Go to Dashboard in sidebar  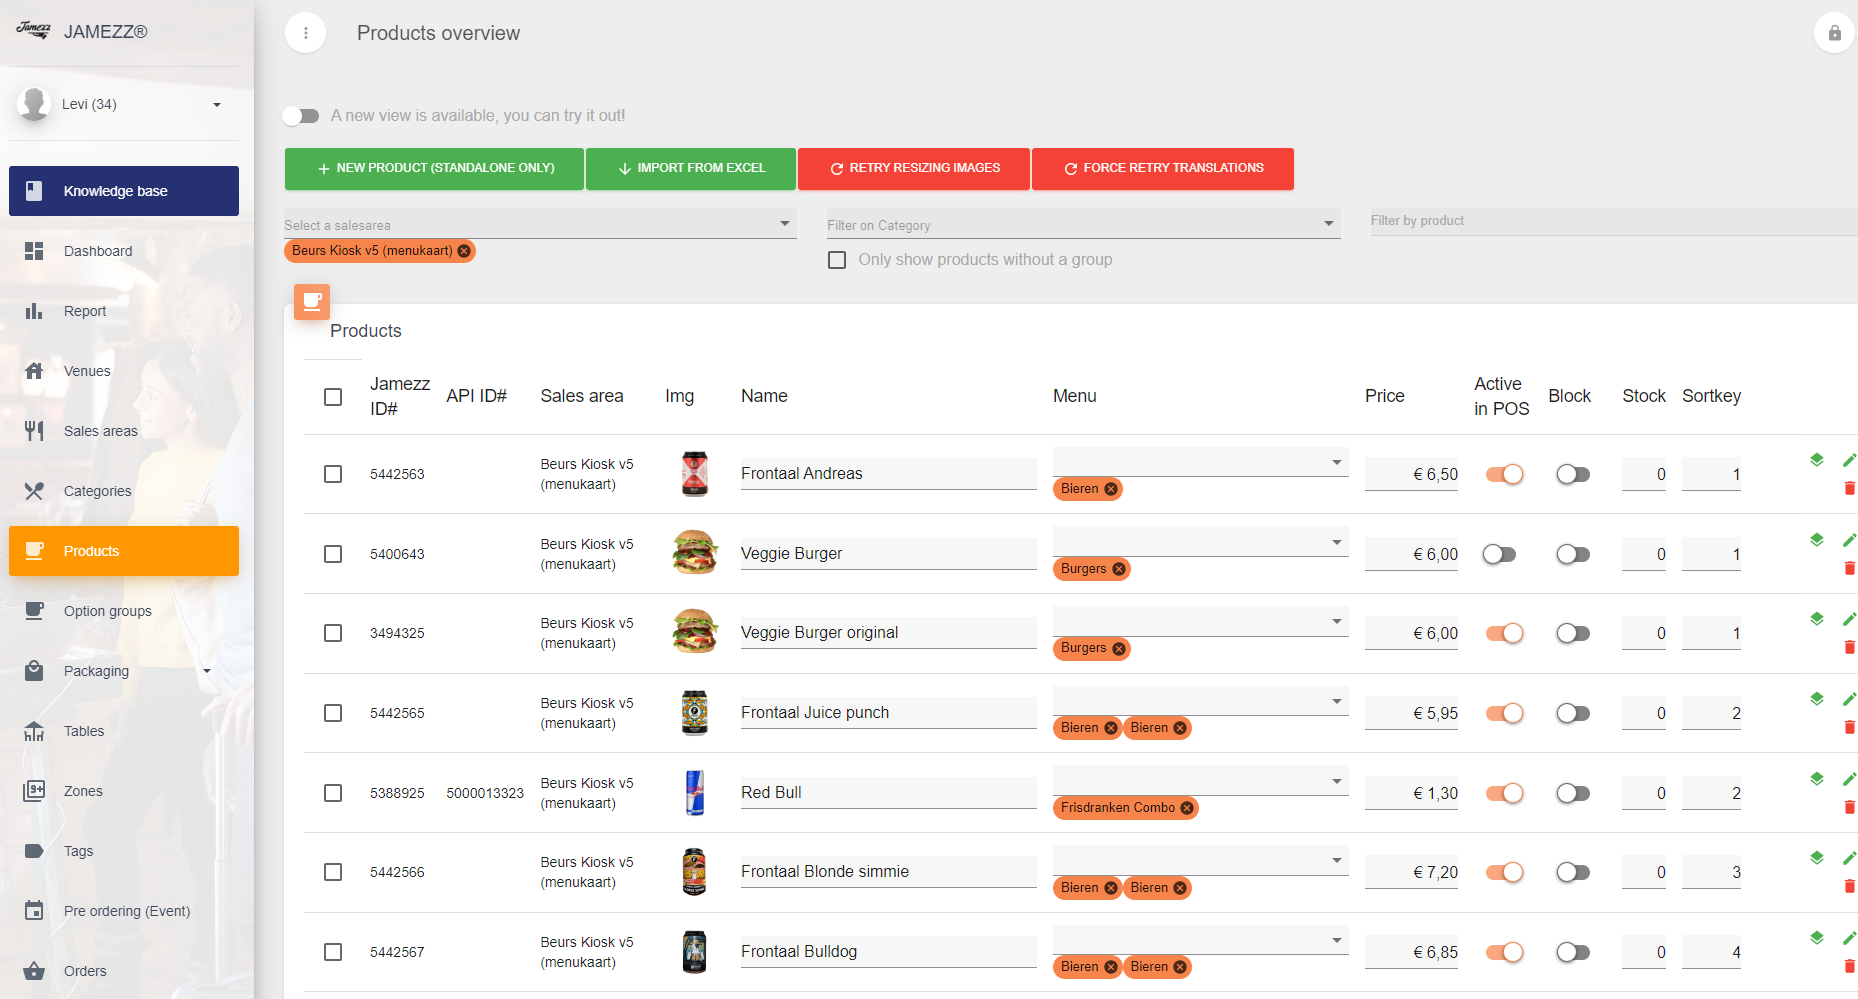pos(124,251)
